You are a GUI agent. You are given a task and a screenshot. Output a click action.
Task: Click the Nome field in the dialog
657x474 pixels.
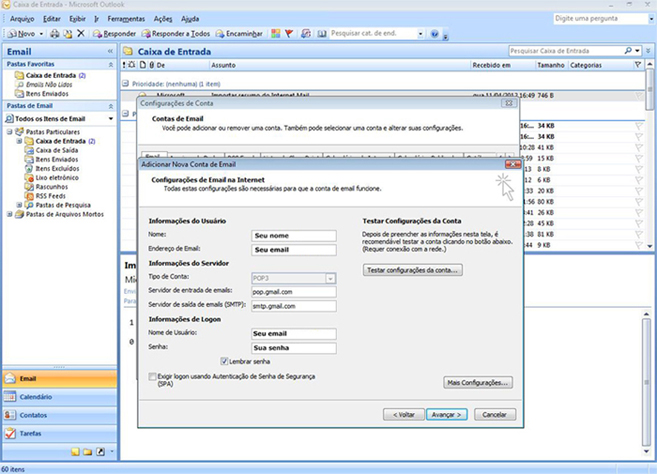pyautogui.click(x=294, y=236)
